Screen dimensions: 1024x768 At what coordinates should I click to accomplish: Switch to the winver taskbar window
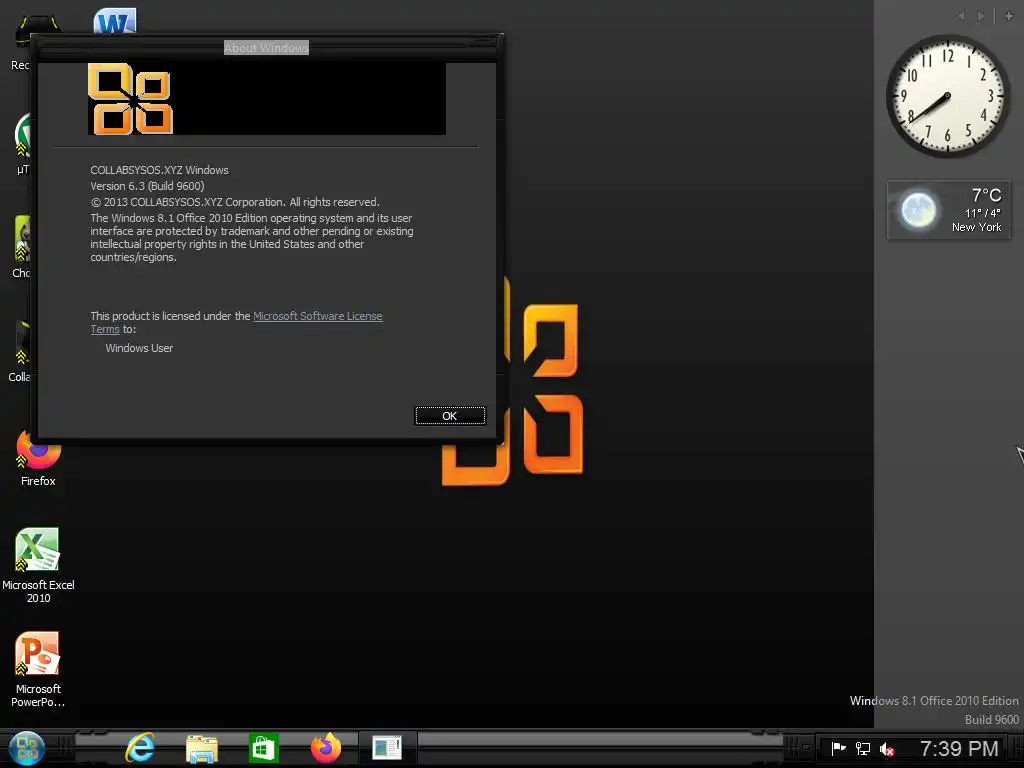click(x=387, y=748)
